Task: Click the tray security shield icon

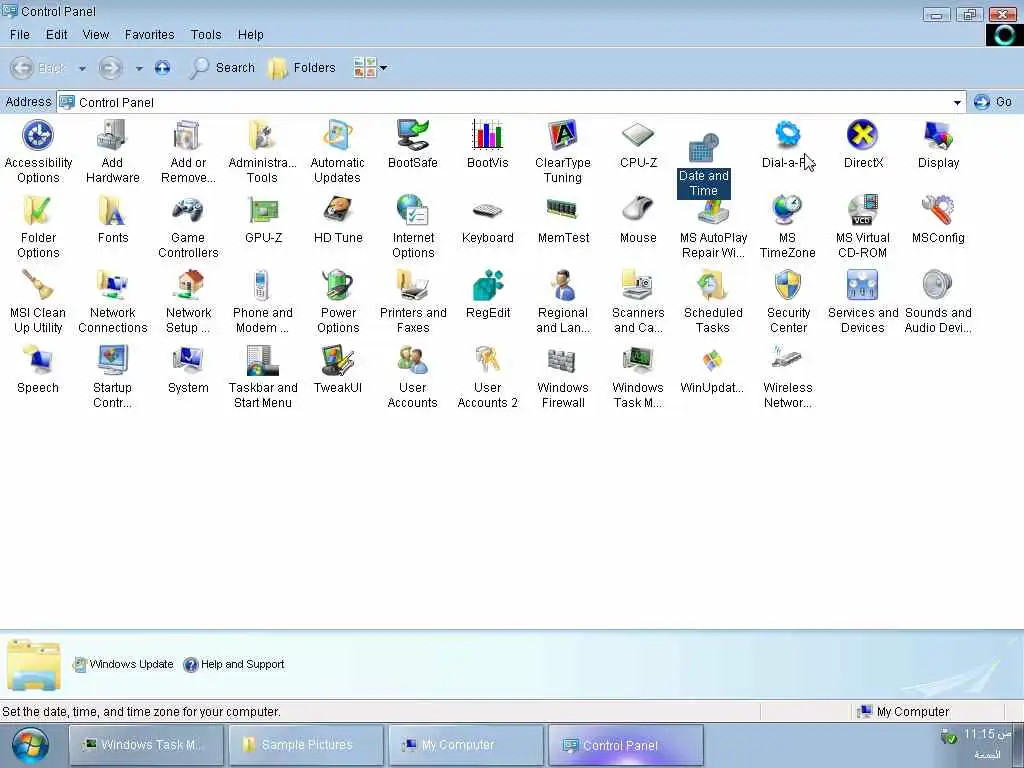Action: pyautogui.click(x=948, y=737)
